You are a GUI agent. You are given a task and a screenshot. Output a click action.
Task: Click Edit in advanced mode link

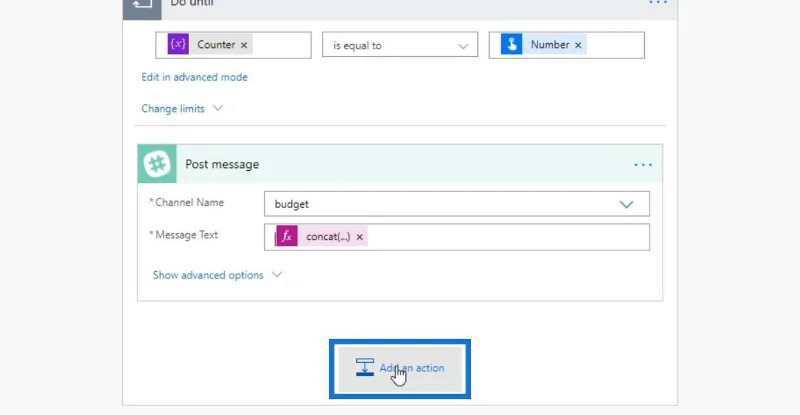(194, 77)
